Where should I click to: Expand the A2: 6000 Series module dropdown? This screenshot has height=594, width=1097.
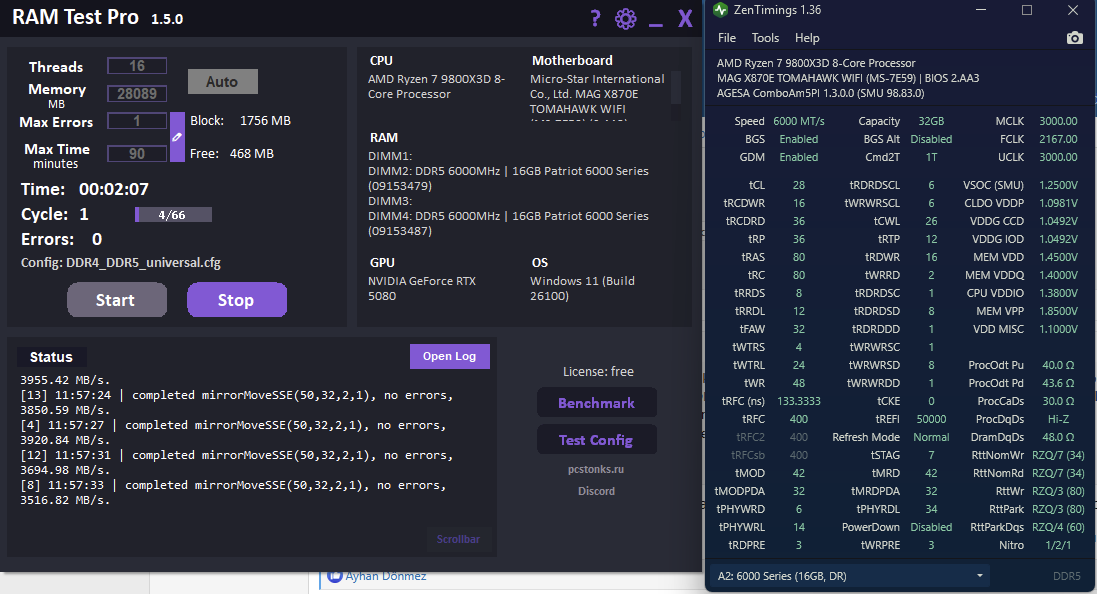(x=849, y=576)
